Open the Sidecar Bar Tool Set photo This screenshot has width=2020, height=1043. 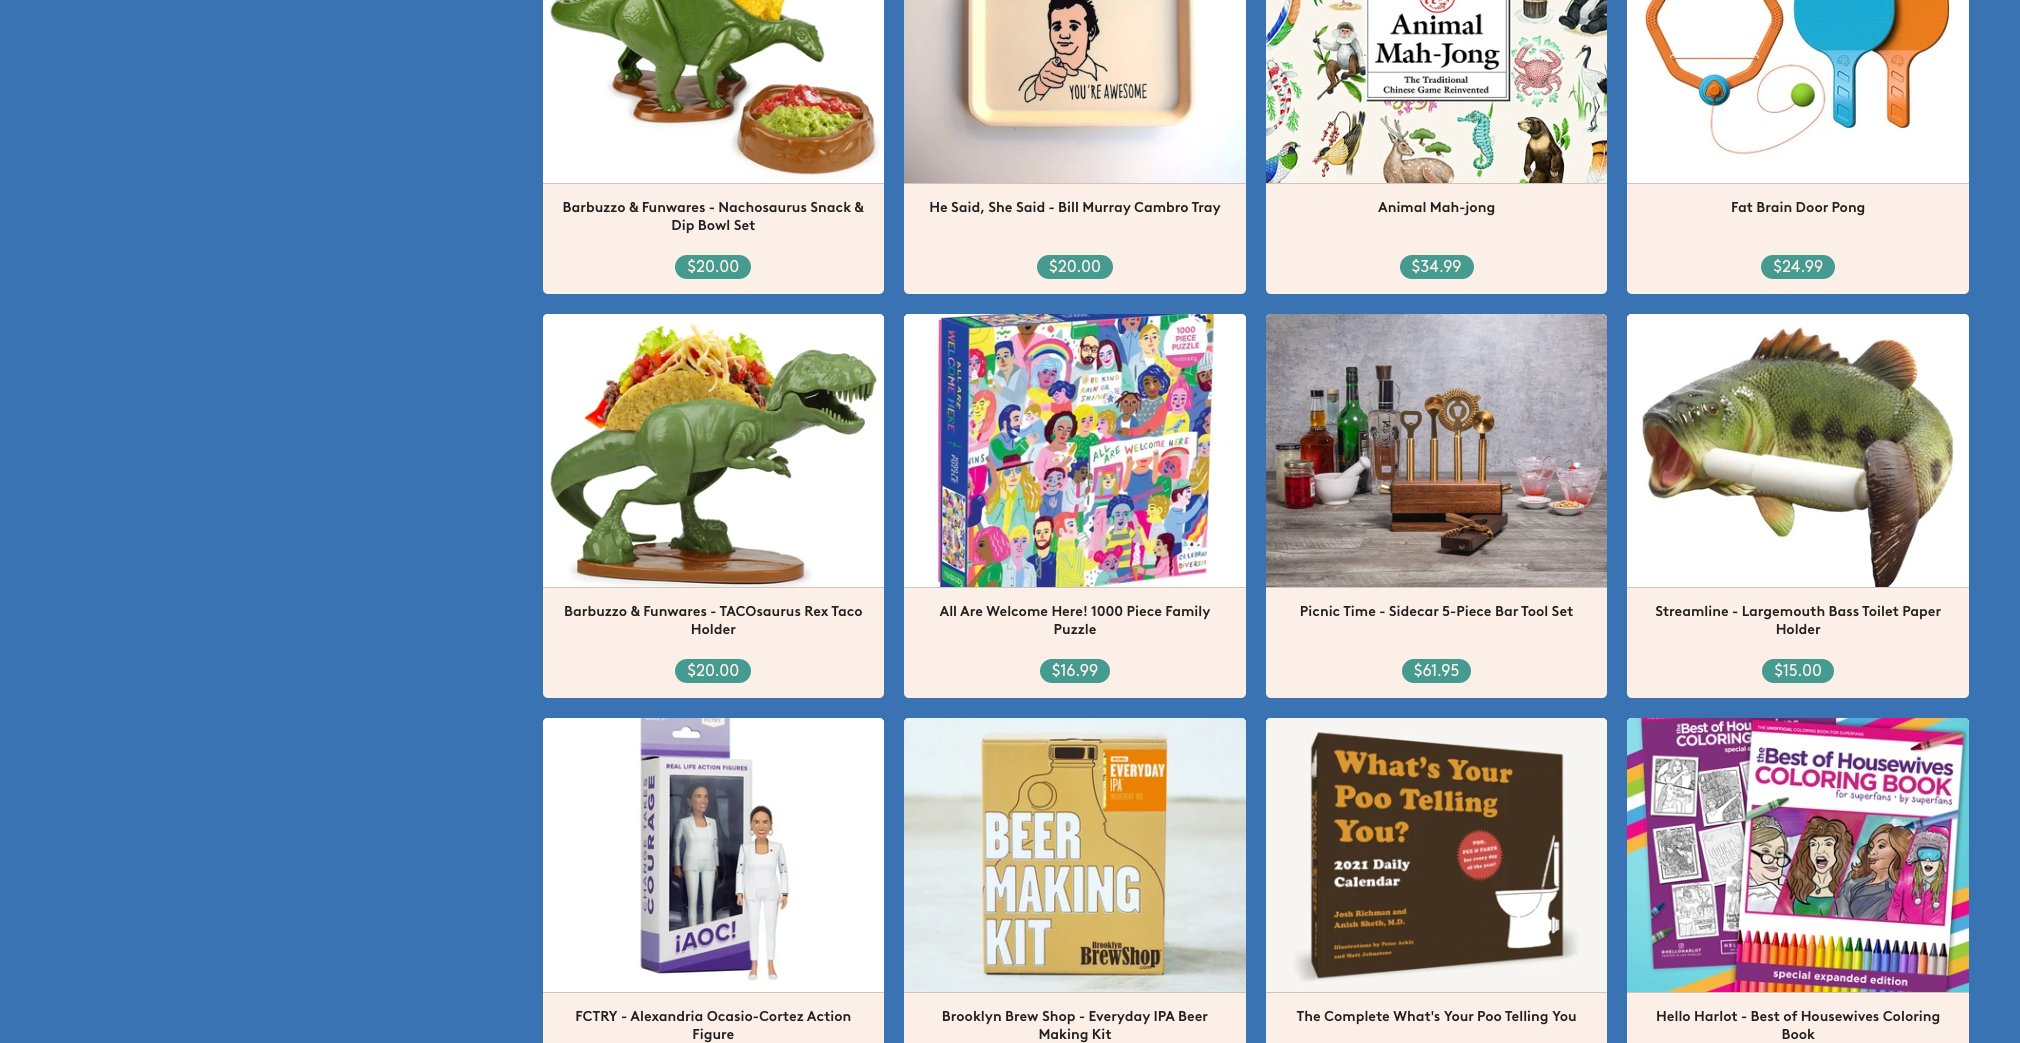(x=1436, y=450)
